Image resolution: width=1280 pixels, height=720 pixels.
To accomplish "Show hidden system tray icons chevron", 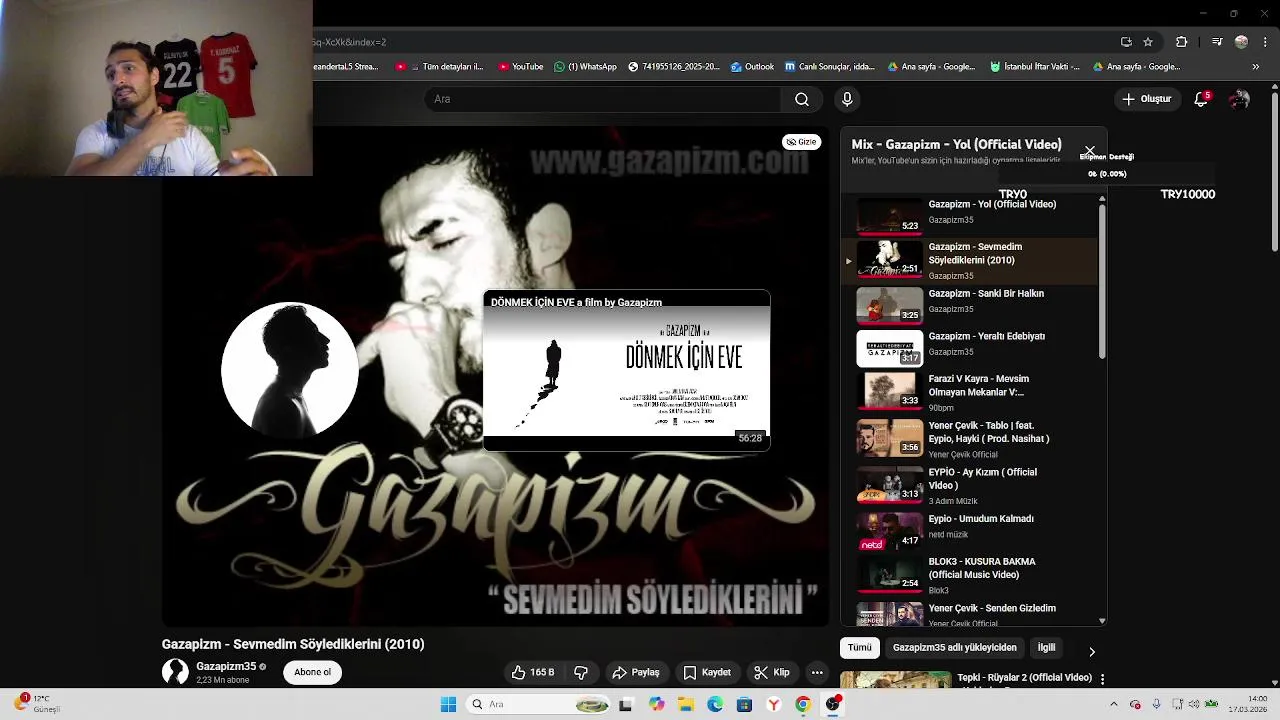I will coord(1114,704).
